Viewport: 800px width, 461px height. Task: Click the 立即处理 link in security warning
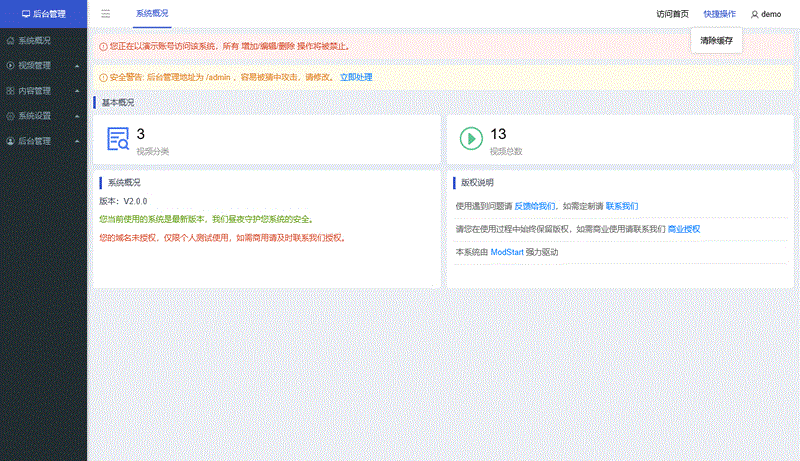click(356, 77)
